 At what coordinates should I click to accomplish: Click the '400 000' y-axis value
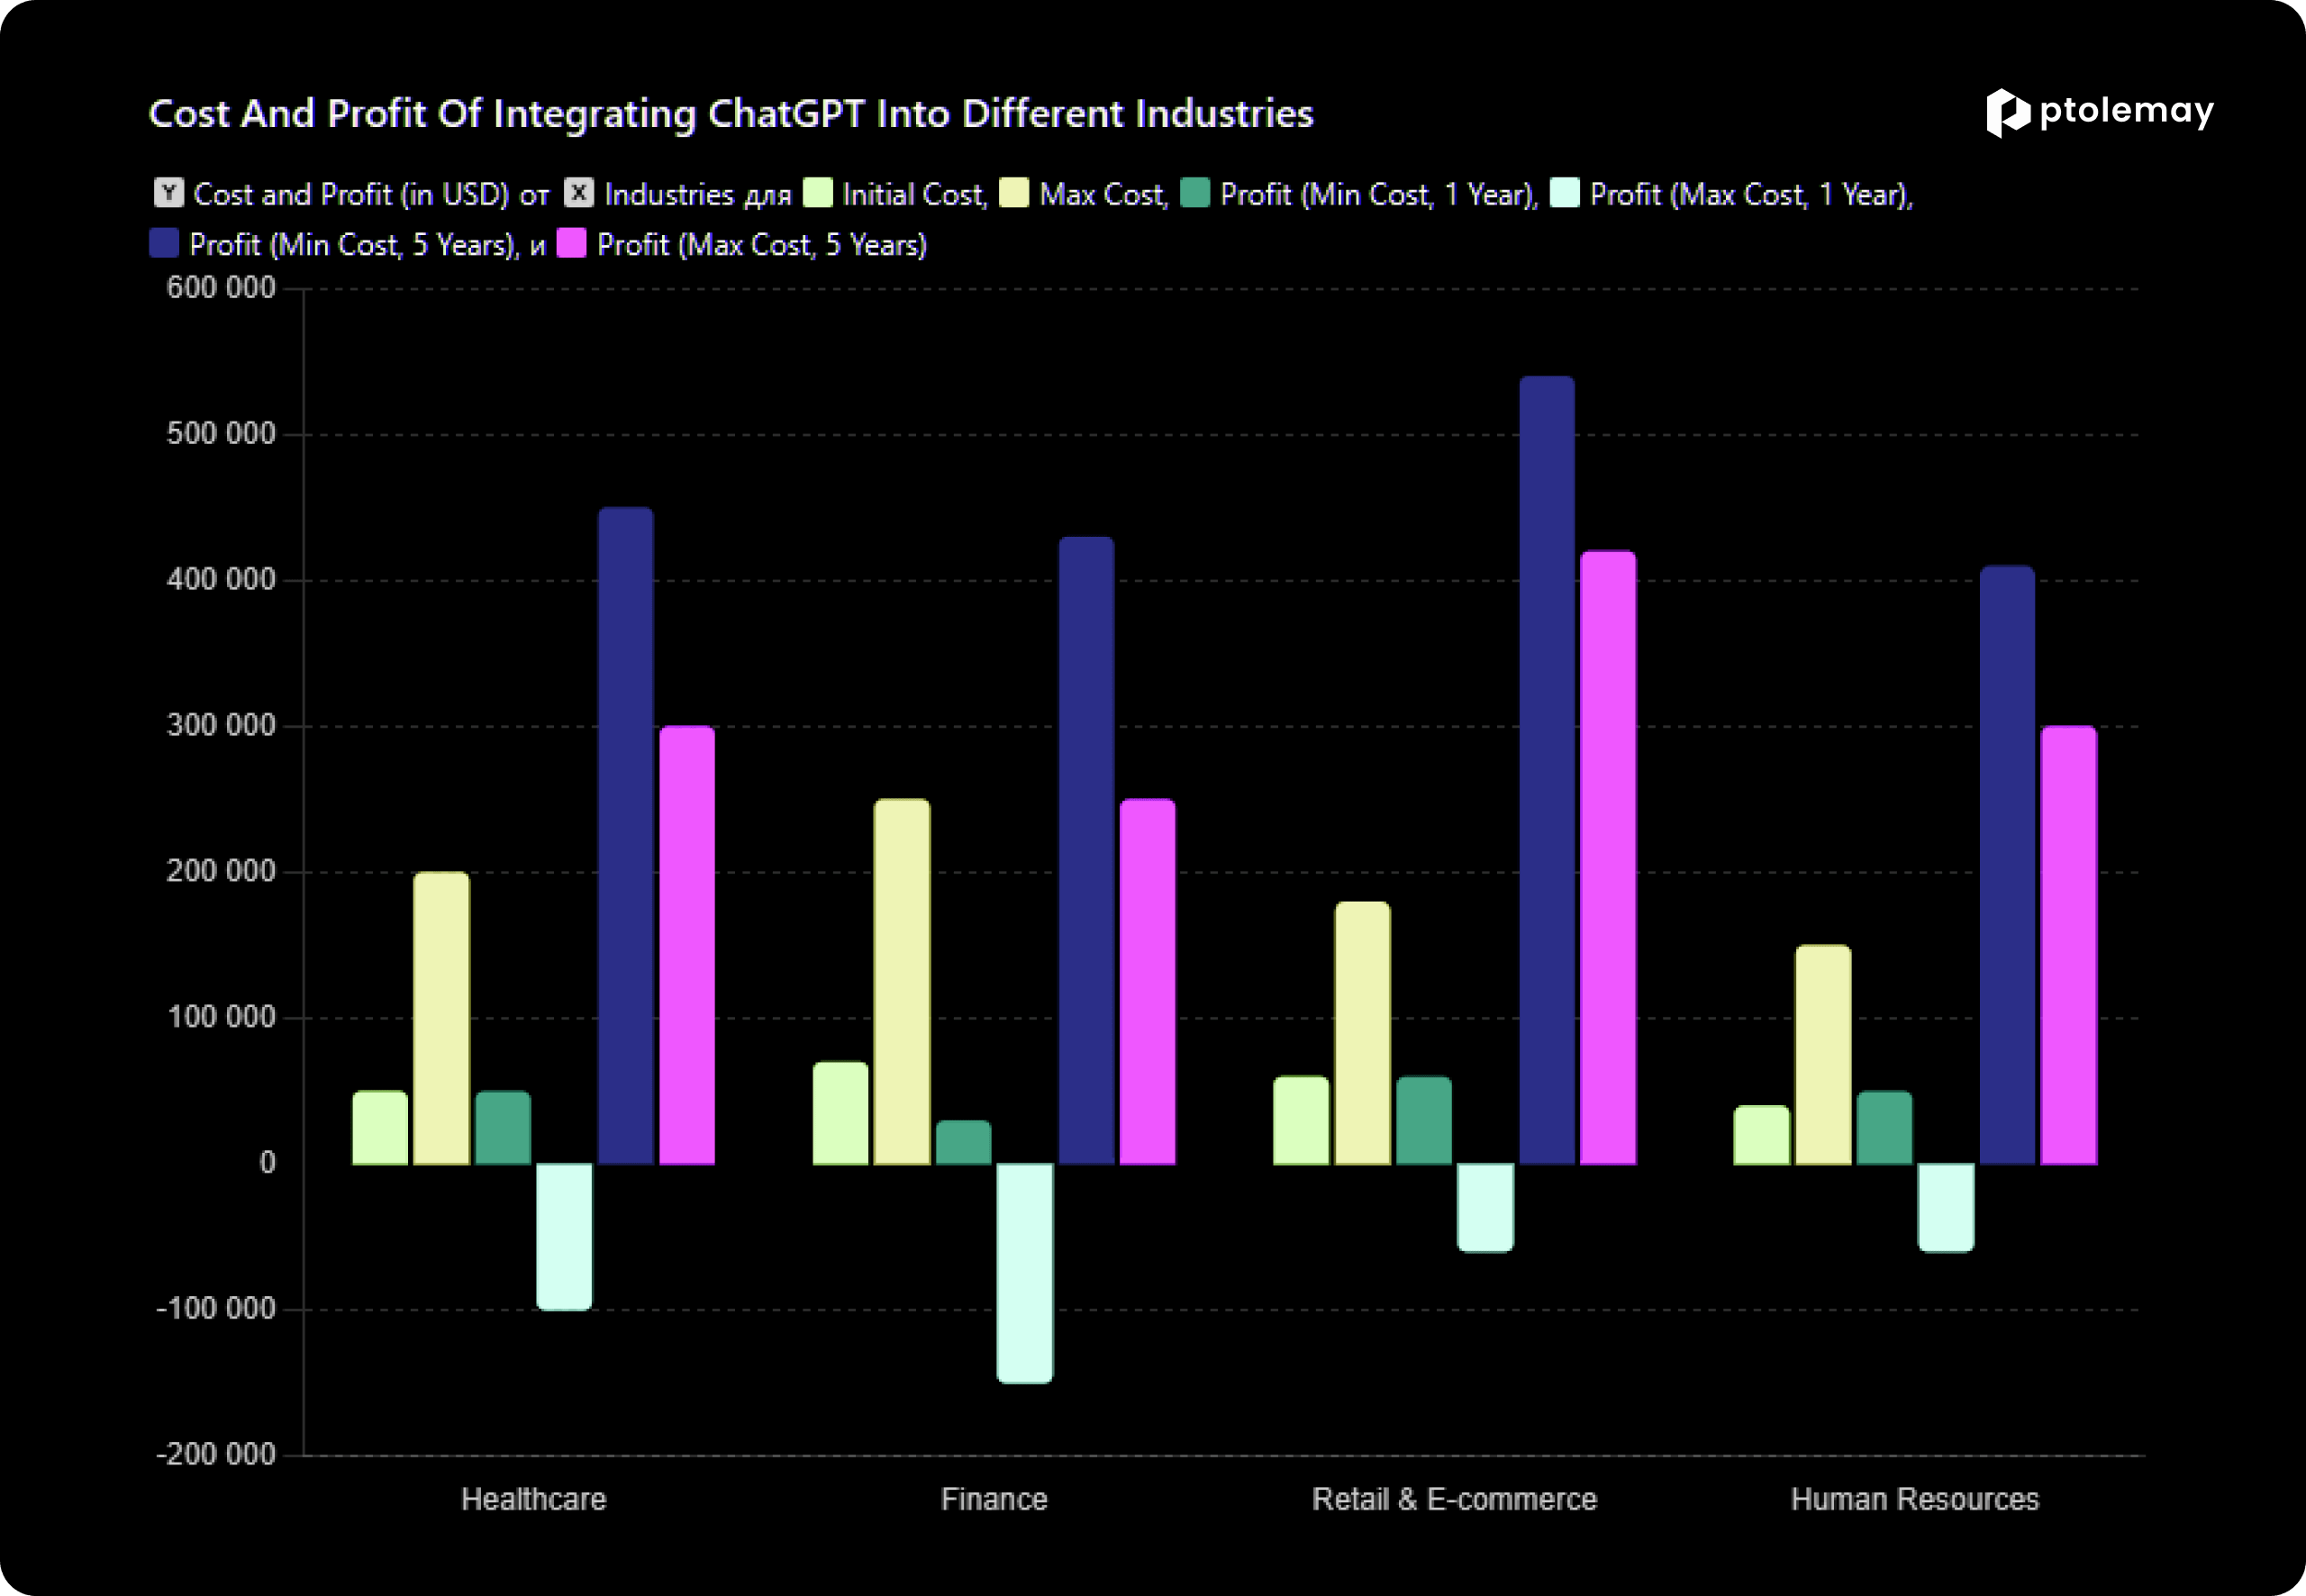tap(221, 580)
